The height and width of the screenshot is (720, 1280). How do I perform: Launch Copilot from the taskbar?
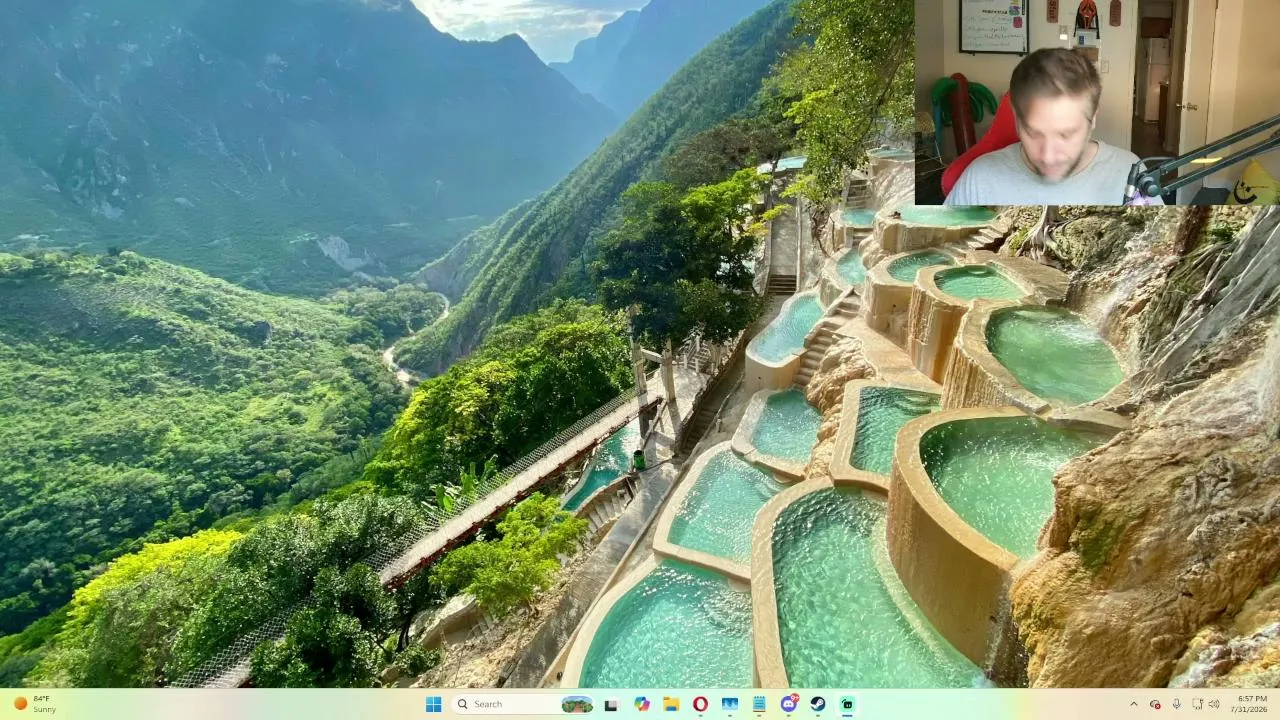(x=642, y=704)
